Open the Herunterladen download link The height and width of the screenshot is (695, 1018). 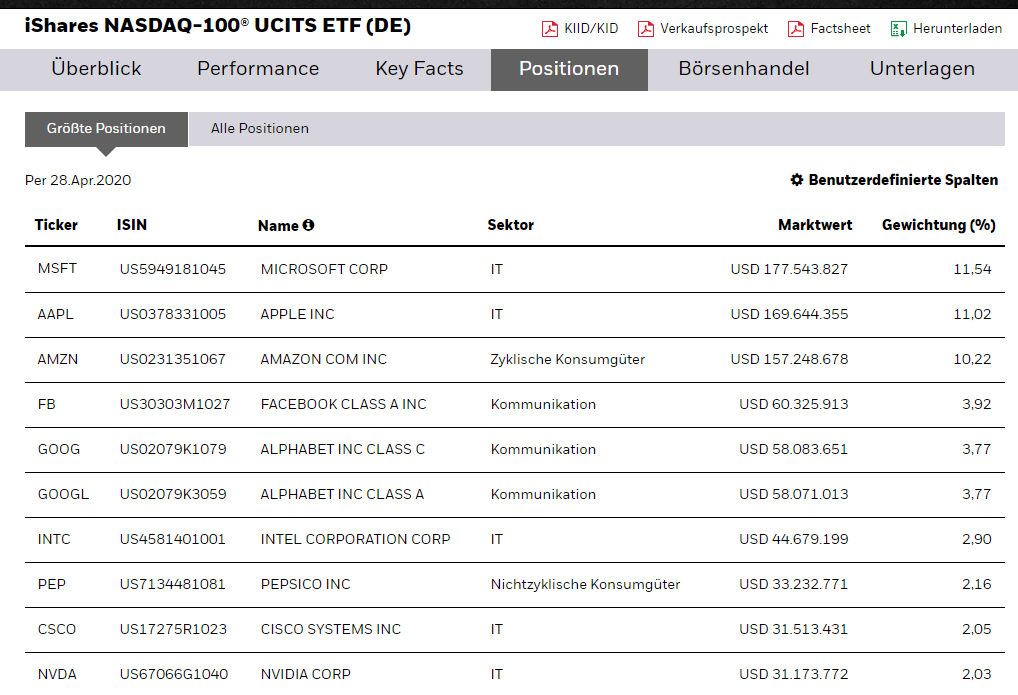pyautogui.click(x=957, y=29)
